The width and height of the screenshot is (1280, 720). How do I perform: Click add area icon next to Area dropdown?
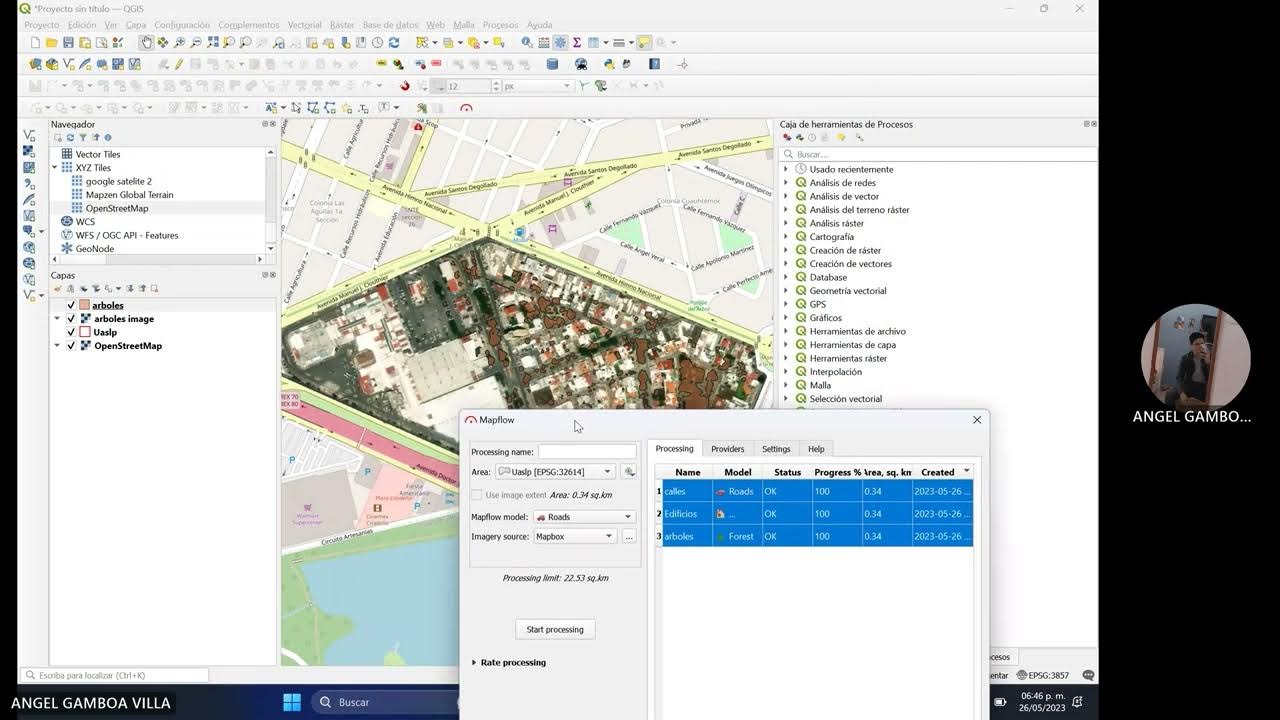click(x=629, y=472)
